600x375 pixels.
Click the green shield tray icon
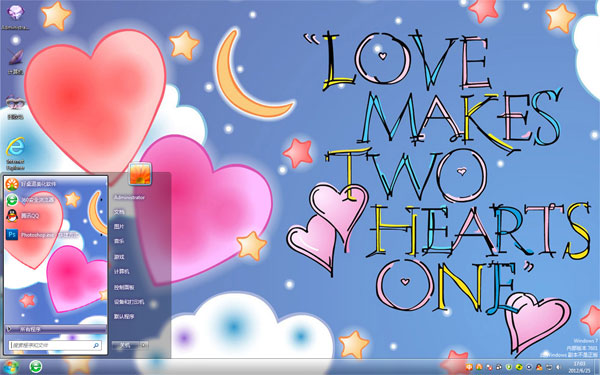pyautogui.click(x=509, y=367)
